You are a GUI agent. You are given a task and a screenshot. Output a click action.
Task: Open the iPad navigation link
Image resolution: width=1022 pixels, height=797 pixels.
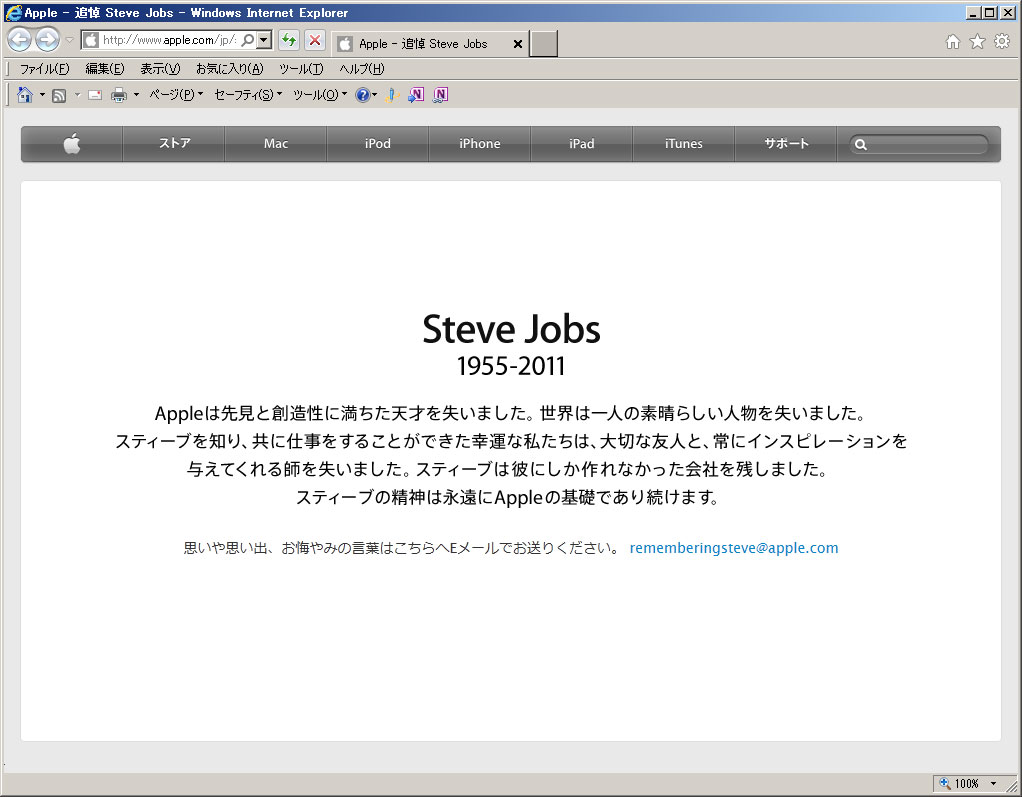[581, 143]
